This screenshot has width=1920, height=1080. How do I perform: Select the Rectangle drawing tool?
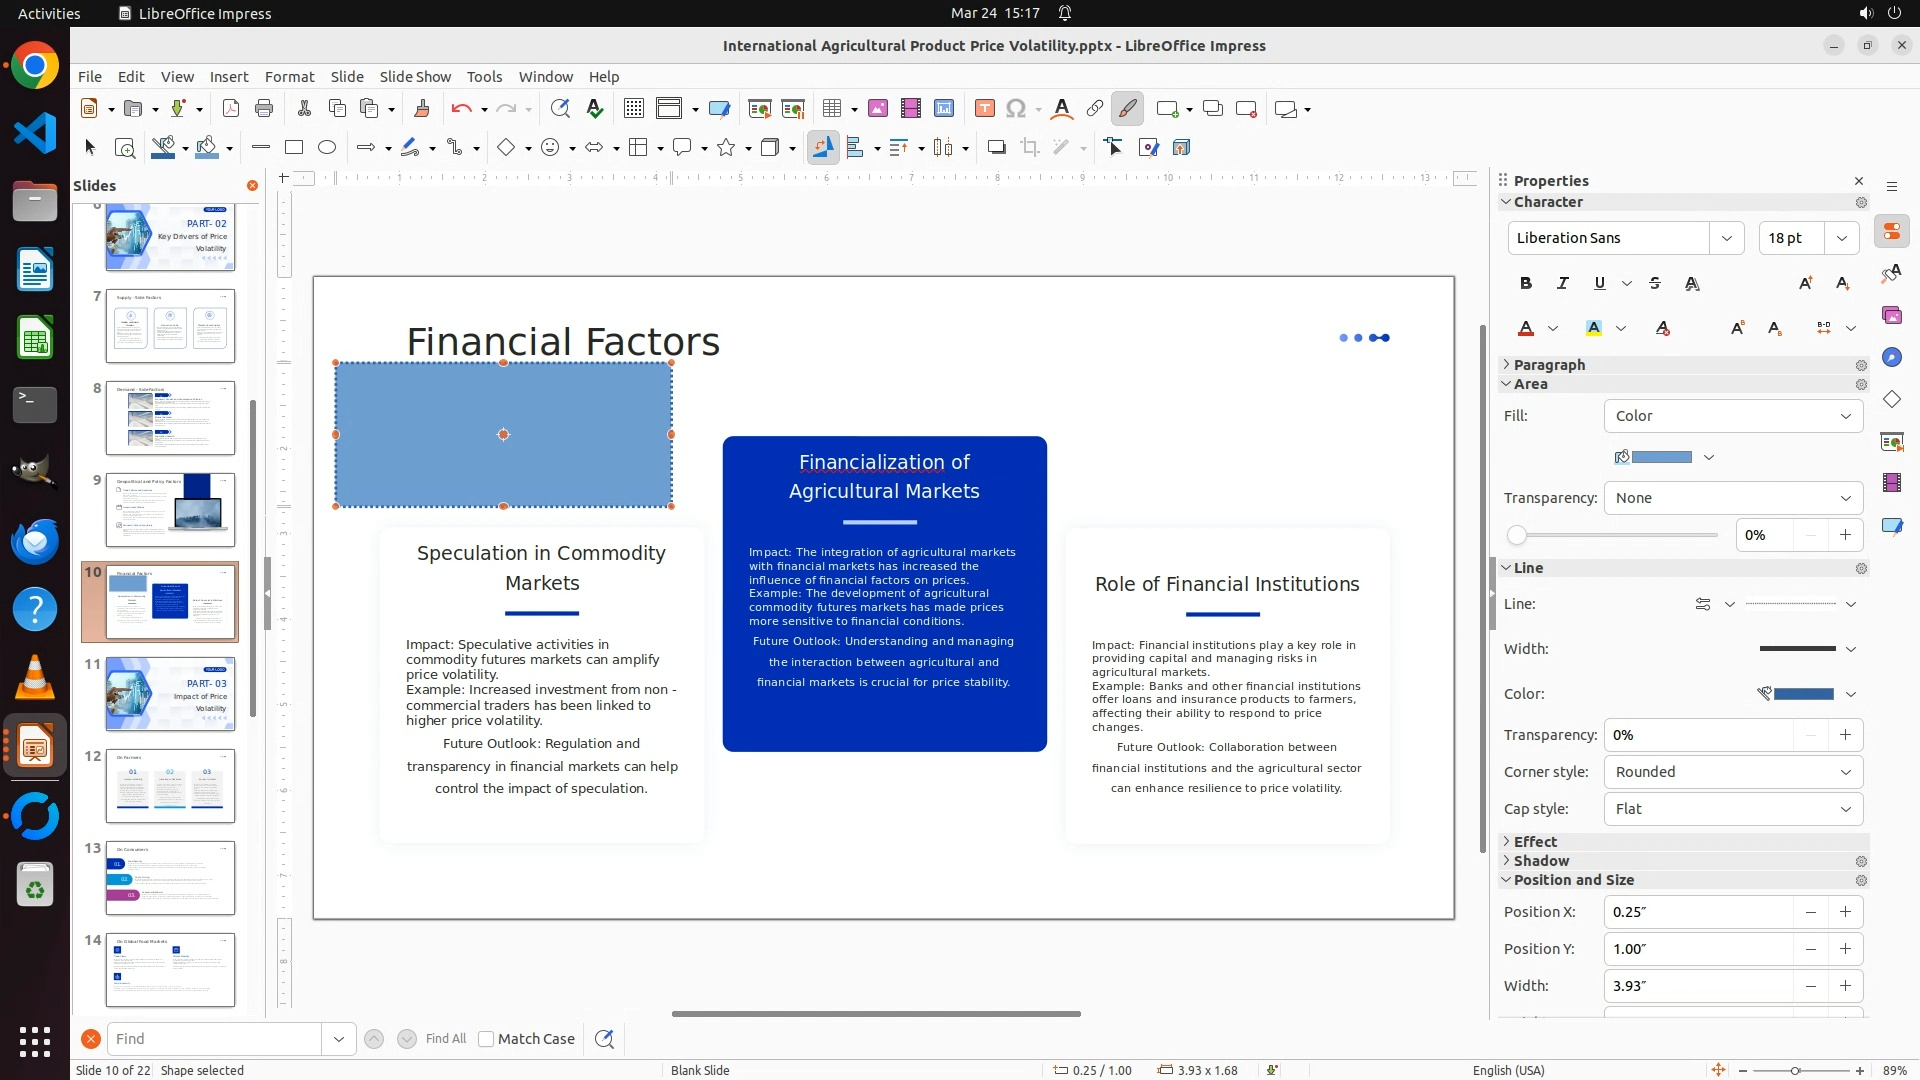click(x=293, y=148)
